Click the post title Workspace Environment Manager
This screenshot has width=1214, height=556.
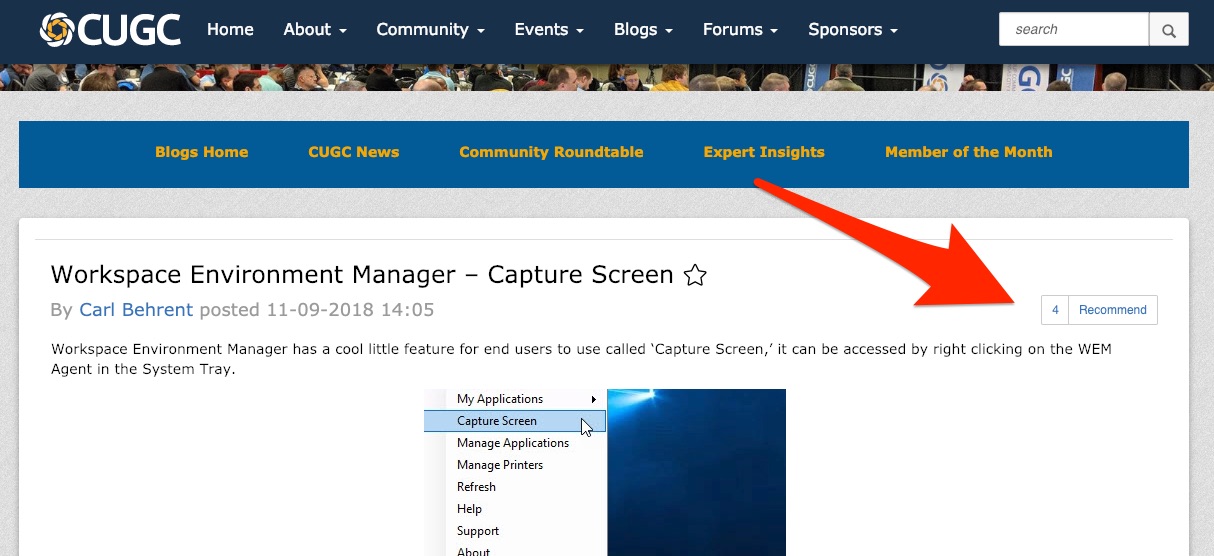(x=362, y=275)
